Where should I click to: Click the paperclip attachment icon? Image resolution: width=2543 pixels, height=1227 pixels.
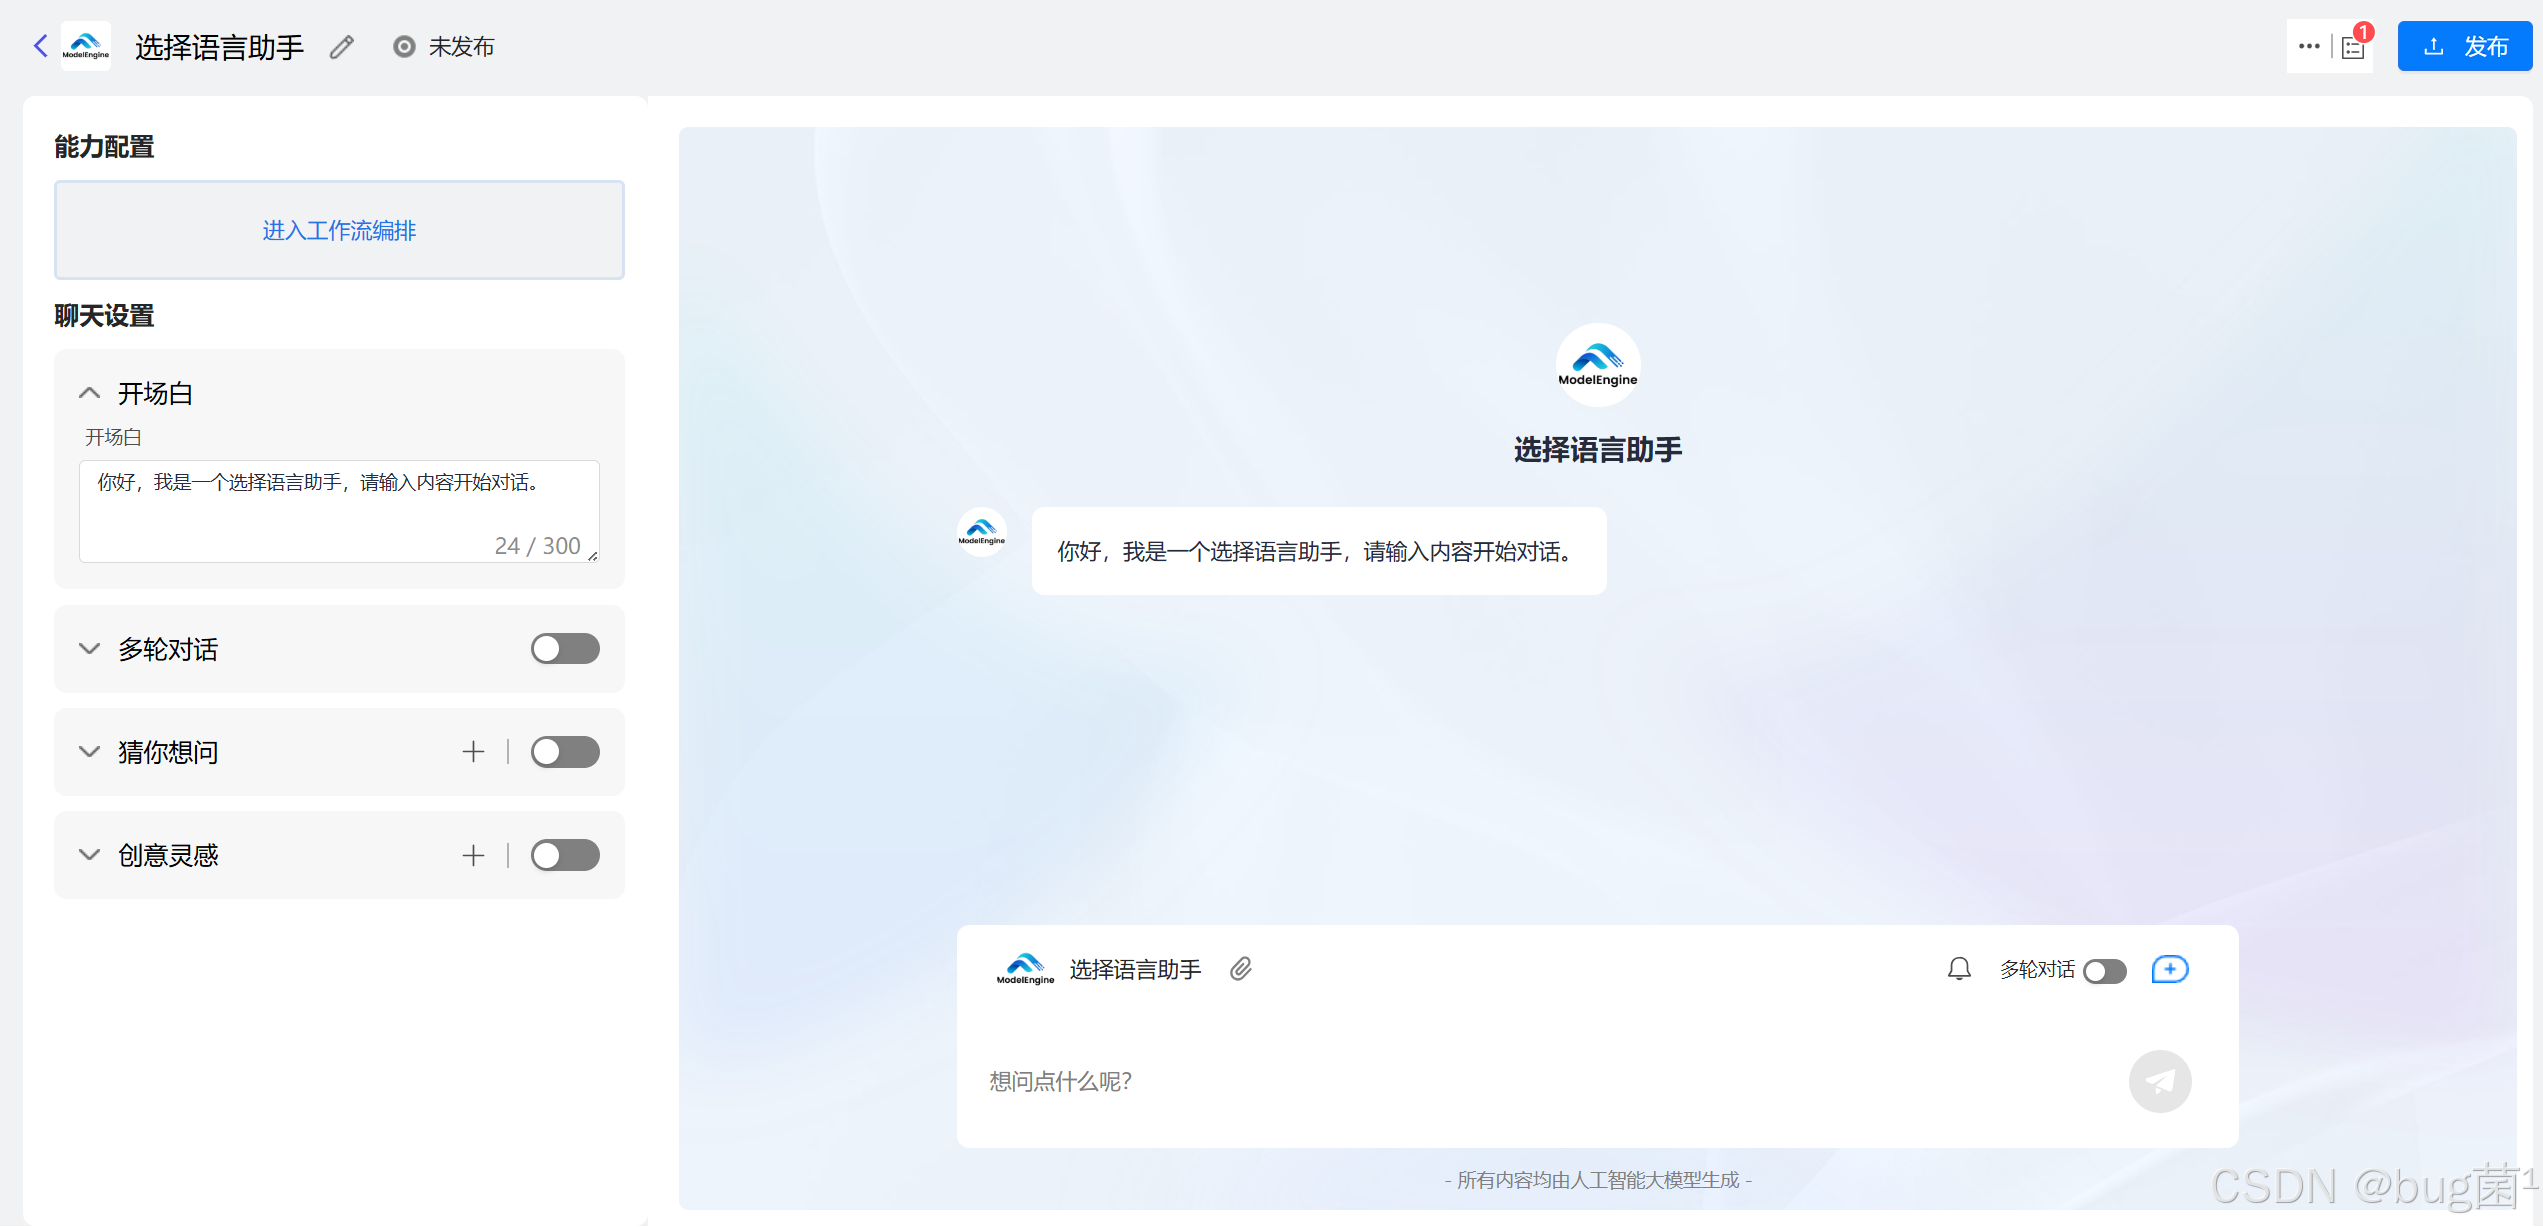point(1241,969)
